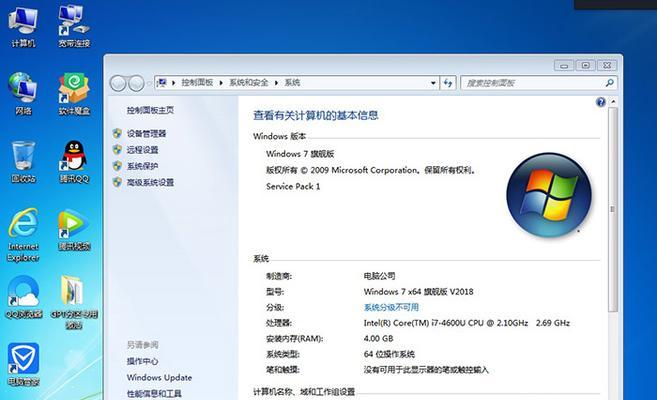Click the Intel Core i7-4600U processor value
The image size is (657, 400).
point(466,323)
